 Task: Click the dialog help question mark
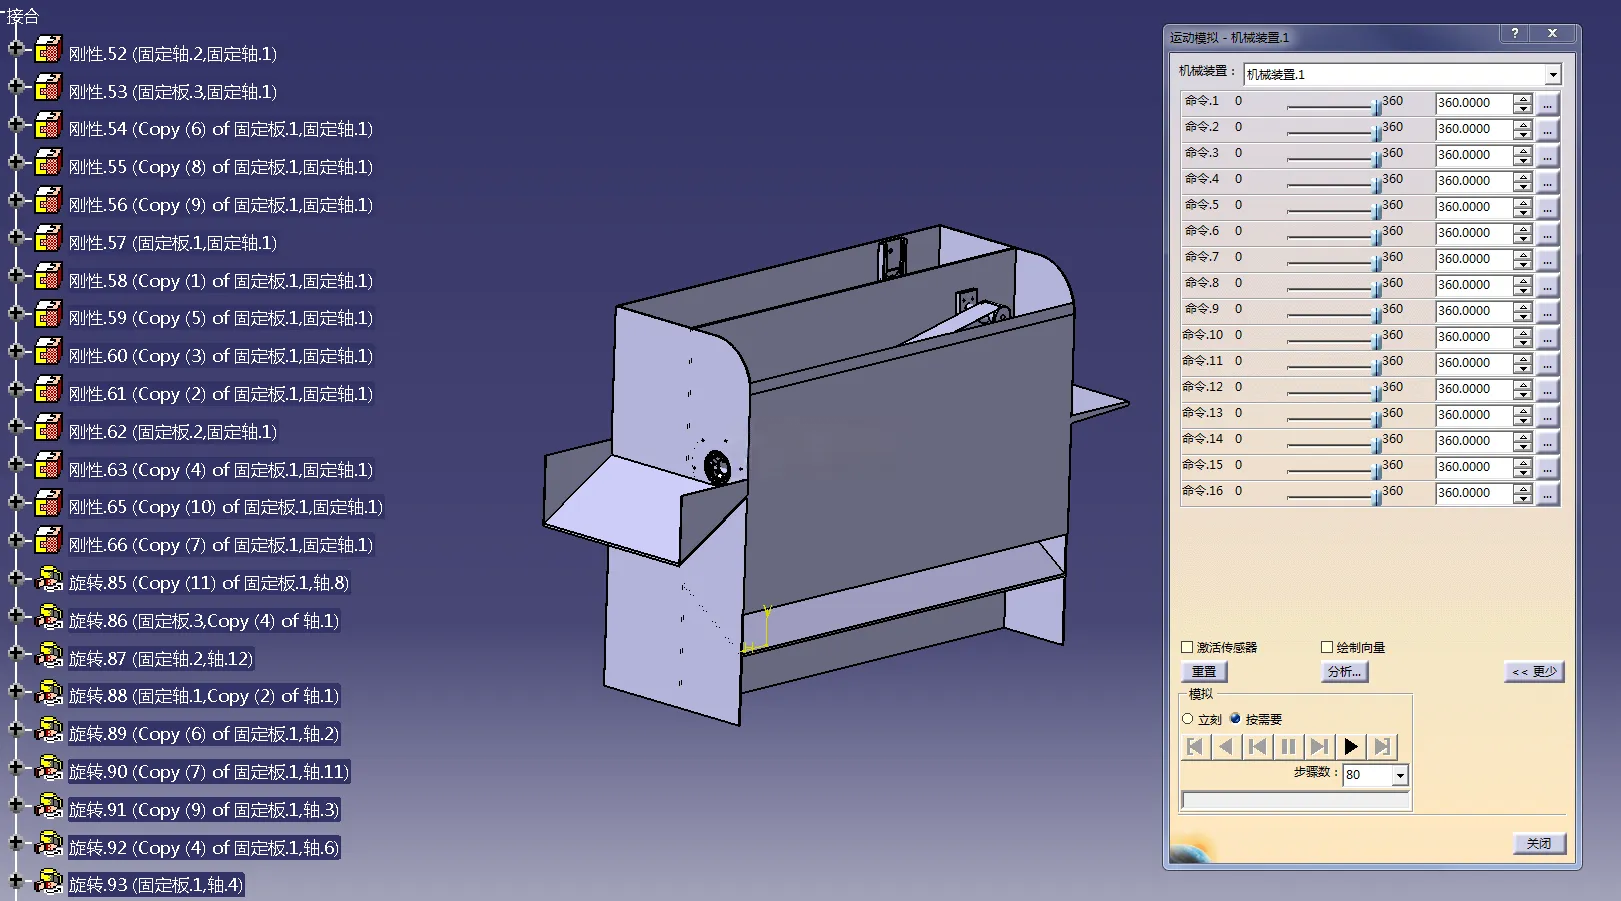point(1515,33)
